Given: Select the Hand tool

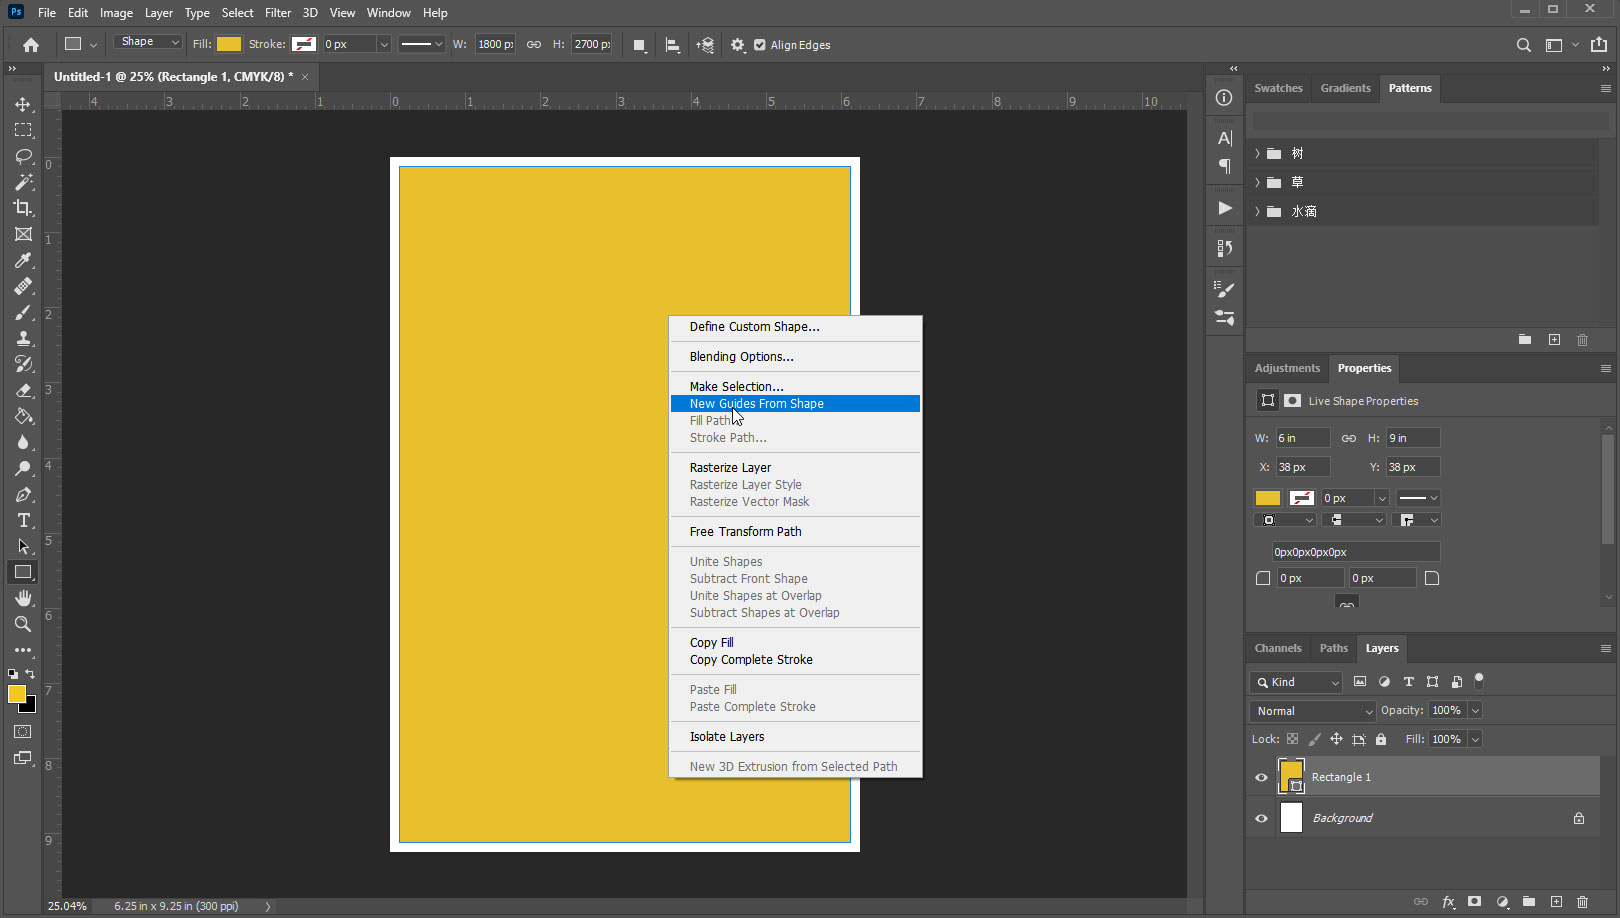Looking at the screenshot, I should tap(23, 598).
